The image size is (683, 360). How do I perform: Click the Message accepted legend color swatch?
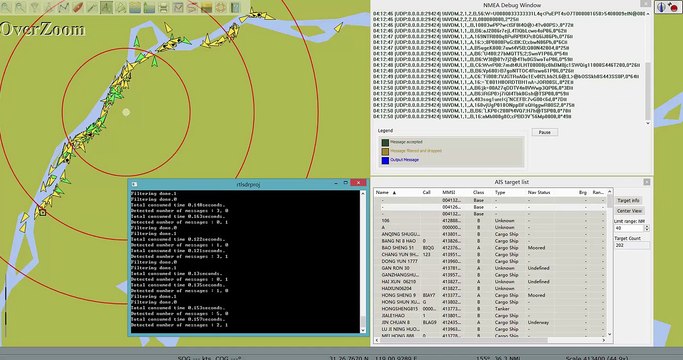tap(385, 143)
